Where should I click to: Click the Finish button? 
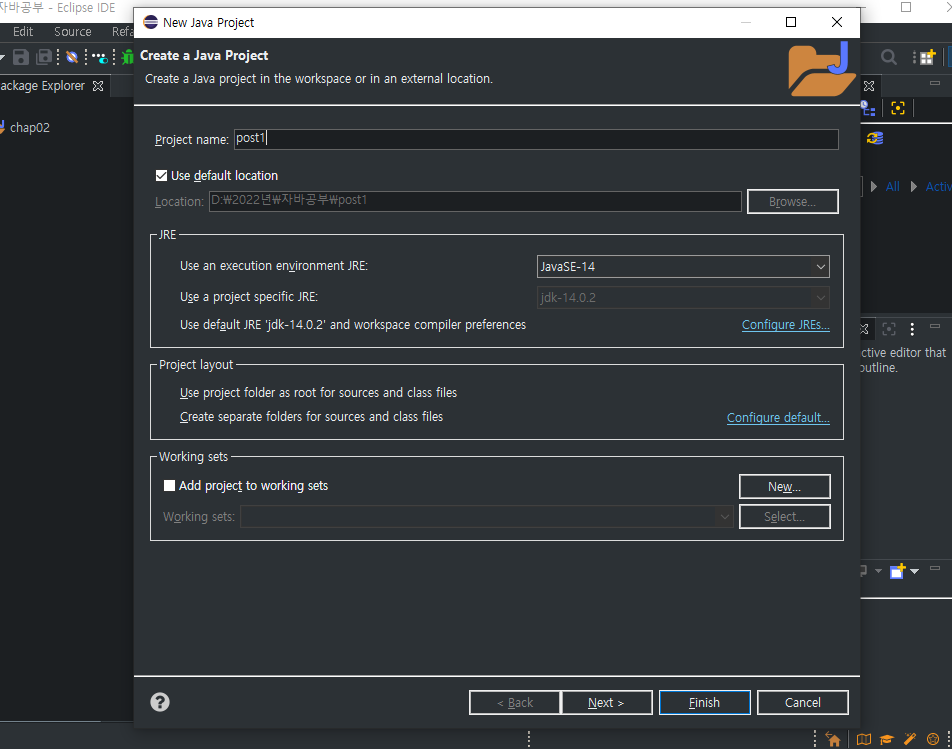click(x=704, y=702)
